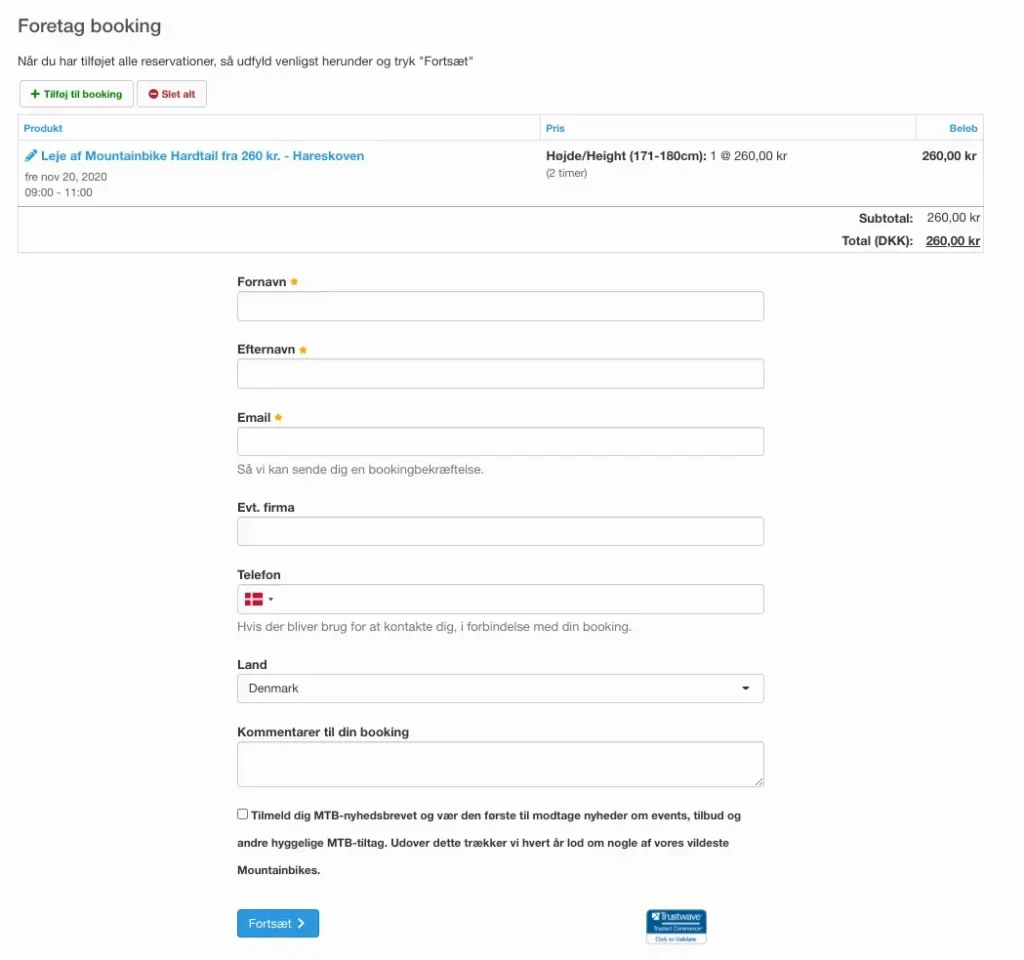This screenshot has width=1024, height=960.
Task: Focus the Fornavn input field
Action: (x=500, y=306)
